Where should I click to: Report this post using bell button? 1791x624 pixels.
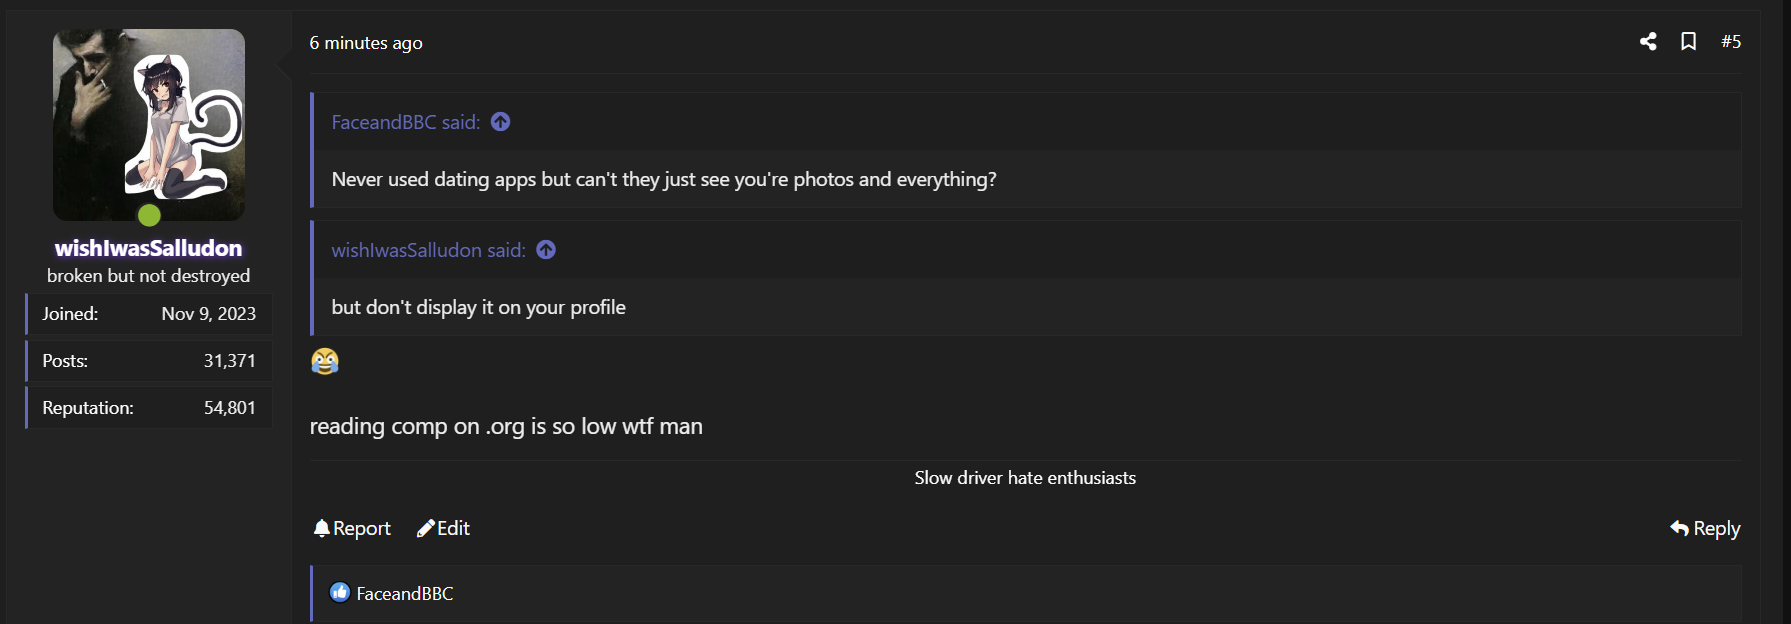pyautogui.click(x=352, y=528)
